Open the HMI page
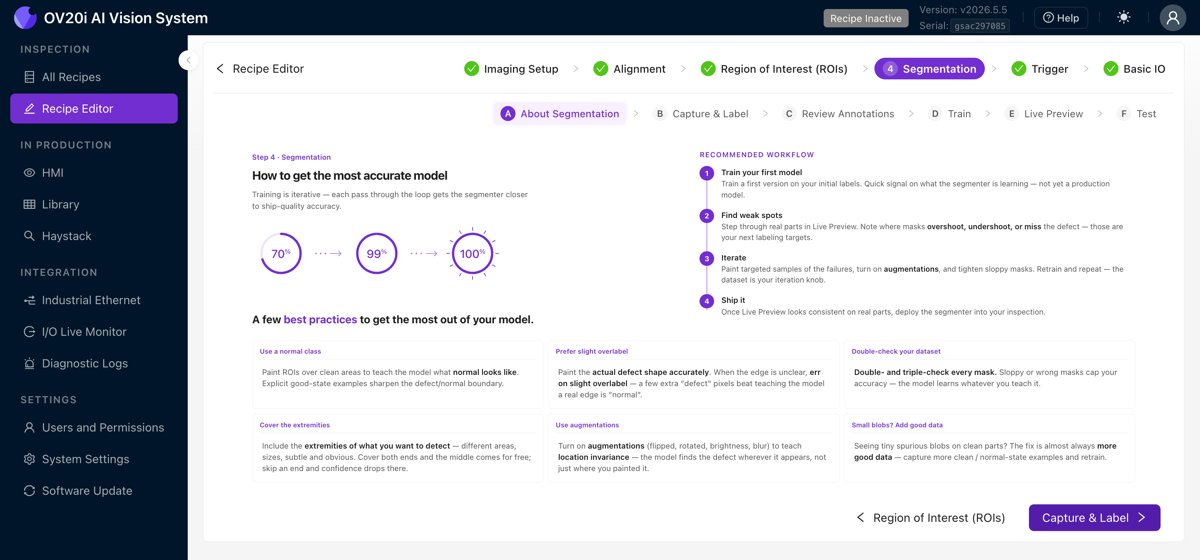Viewport: 1200px width, 560px height. [94, 173]
